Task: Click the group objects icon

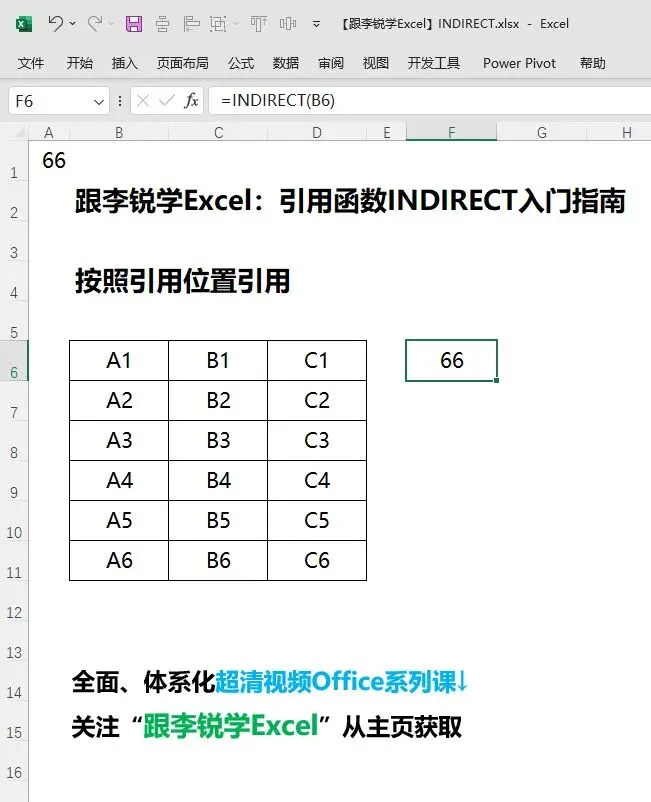Action: 218,24
